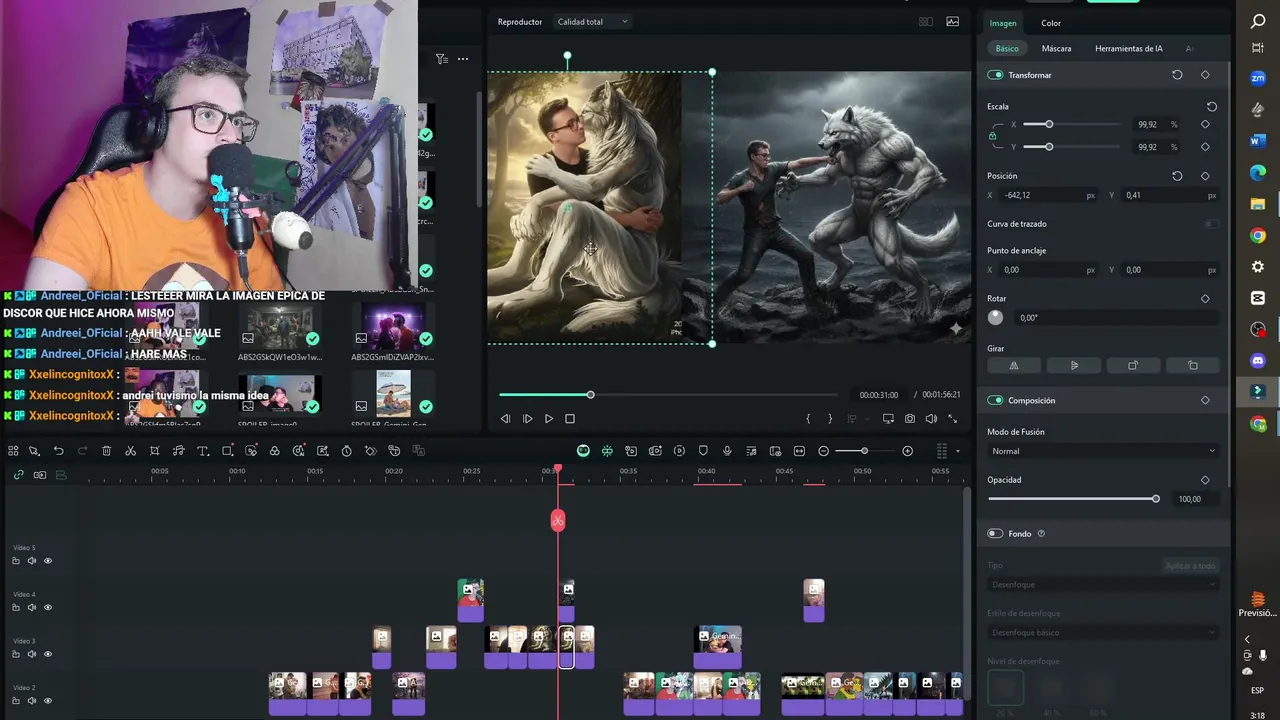This screenshot has width=1280, height=720.
Task: Open Discord from the taskbar
Action: click(x=1258, y=360)
